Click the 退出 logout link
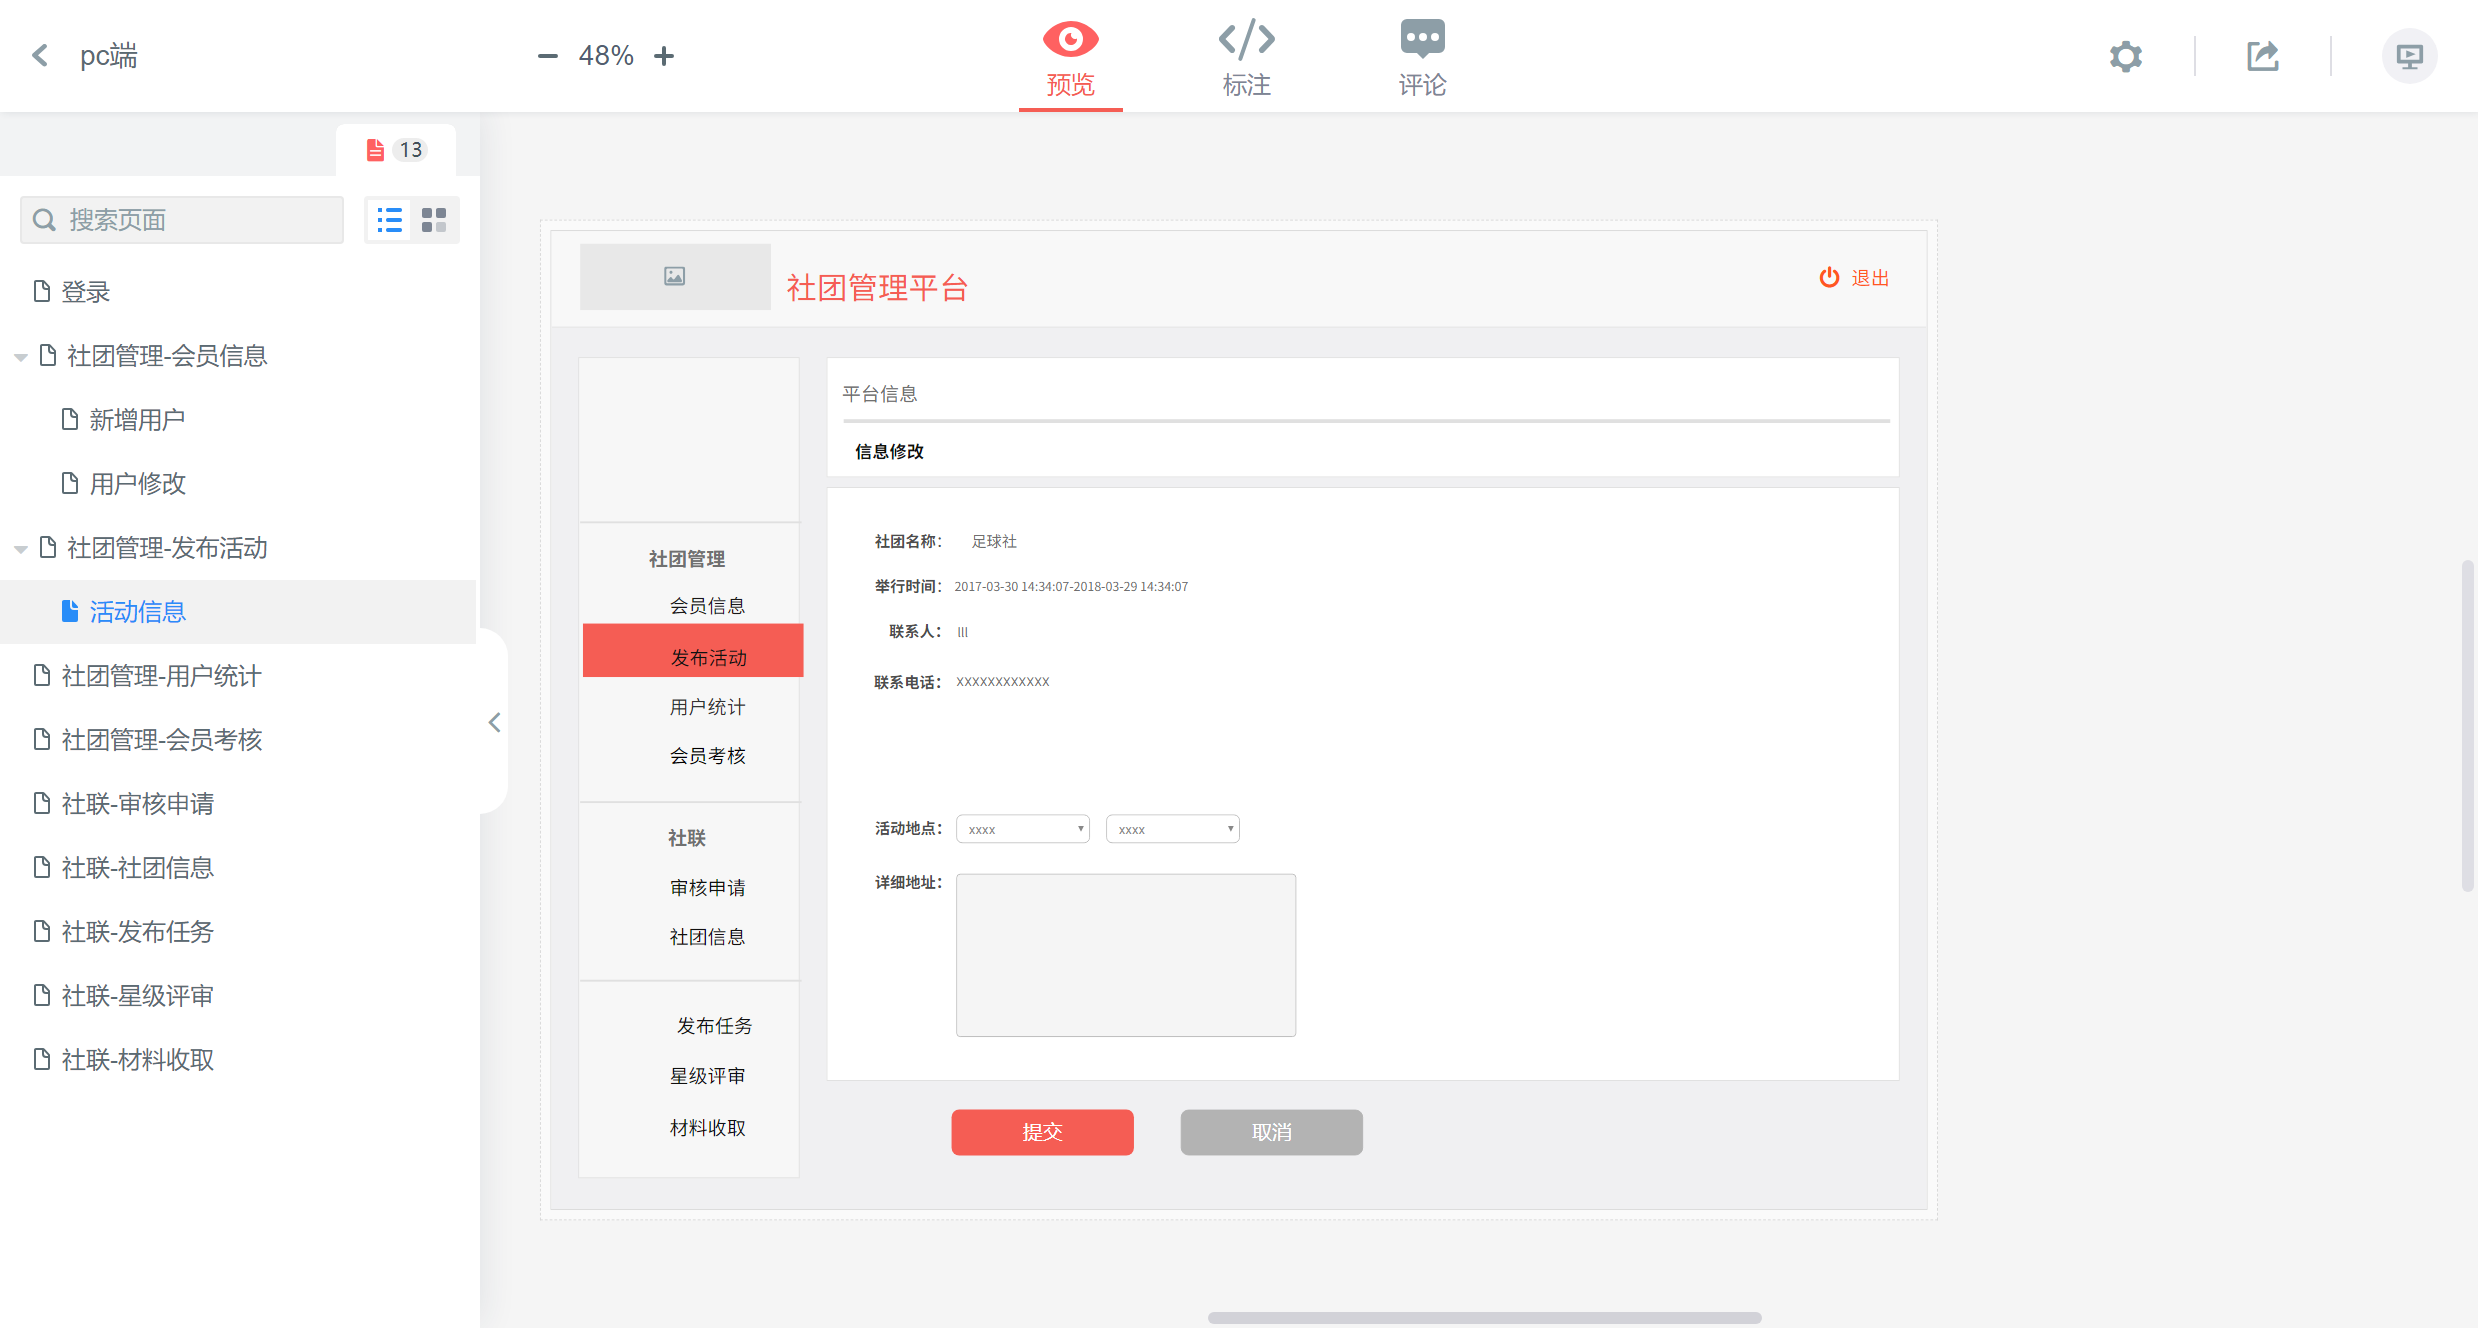This screenshot has width=2478, height=1328. tap(1869, 278)
